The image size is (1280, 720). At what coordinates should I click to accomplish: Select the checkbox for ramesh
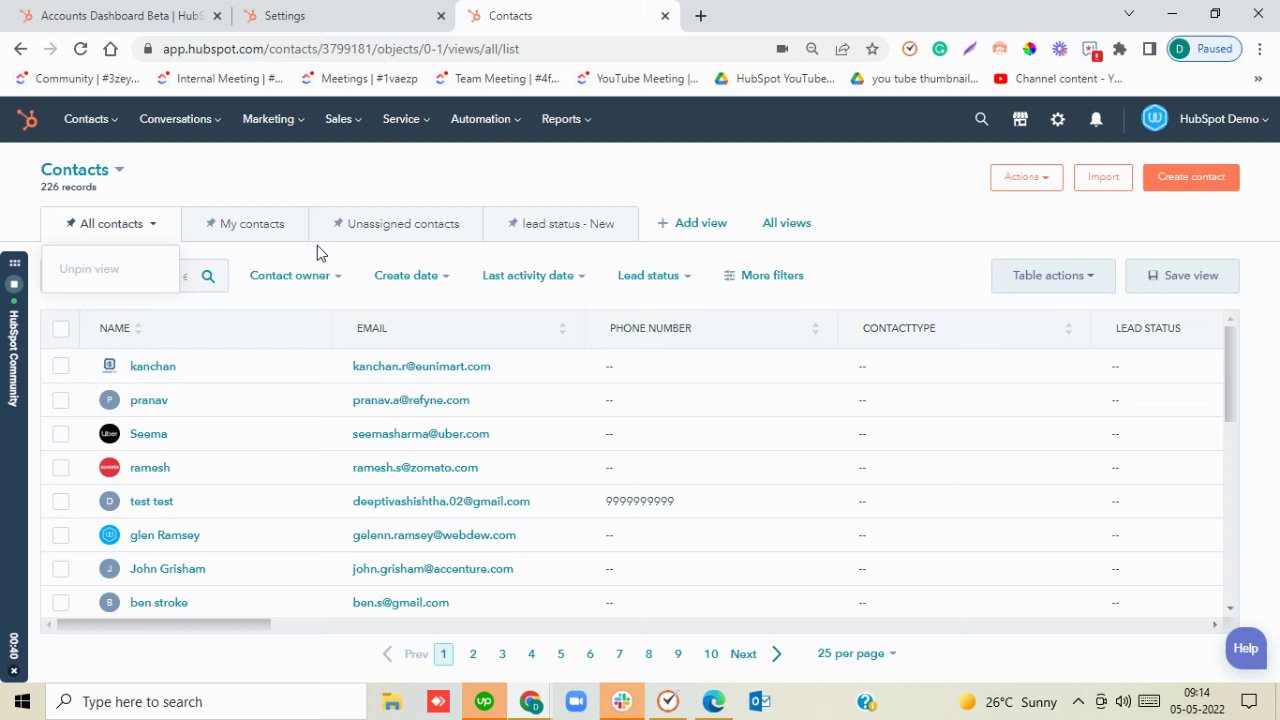coord(61,468)
